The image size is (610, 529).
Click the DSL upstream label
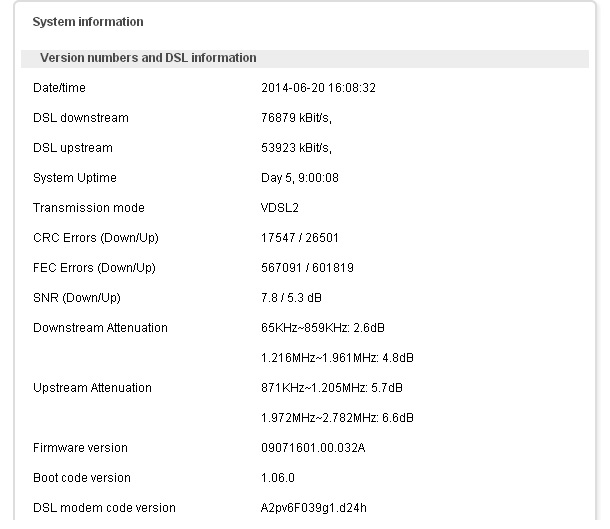pyautogui.click(x=73, y=148)
